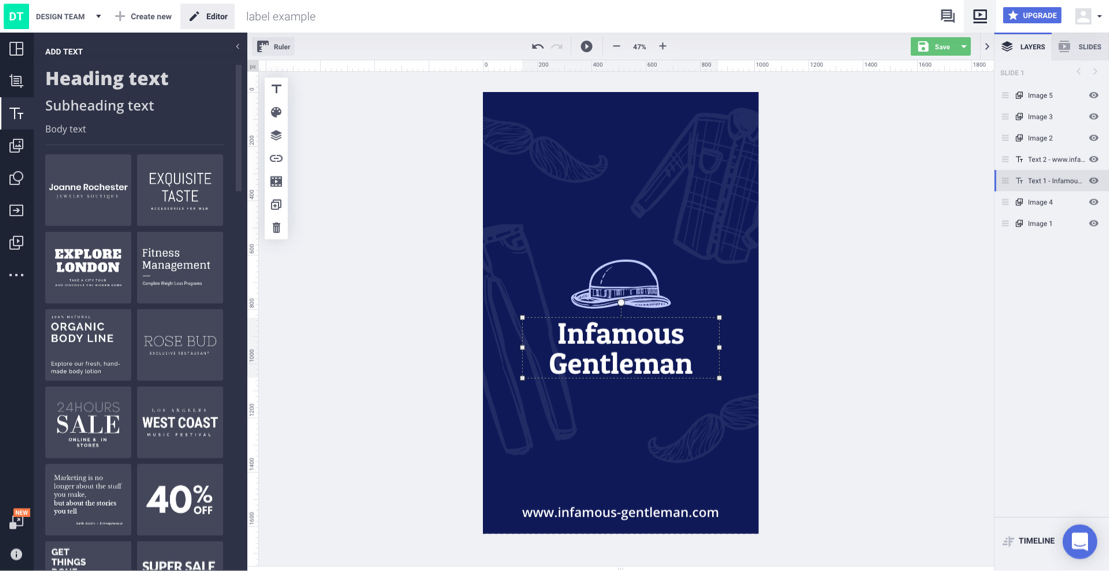Viewport: 1109px width, 571px height.
Task: Open the chat support bubble
Action: pyautogui.click(x=1079, y=541)
